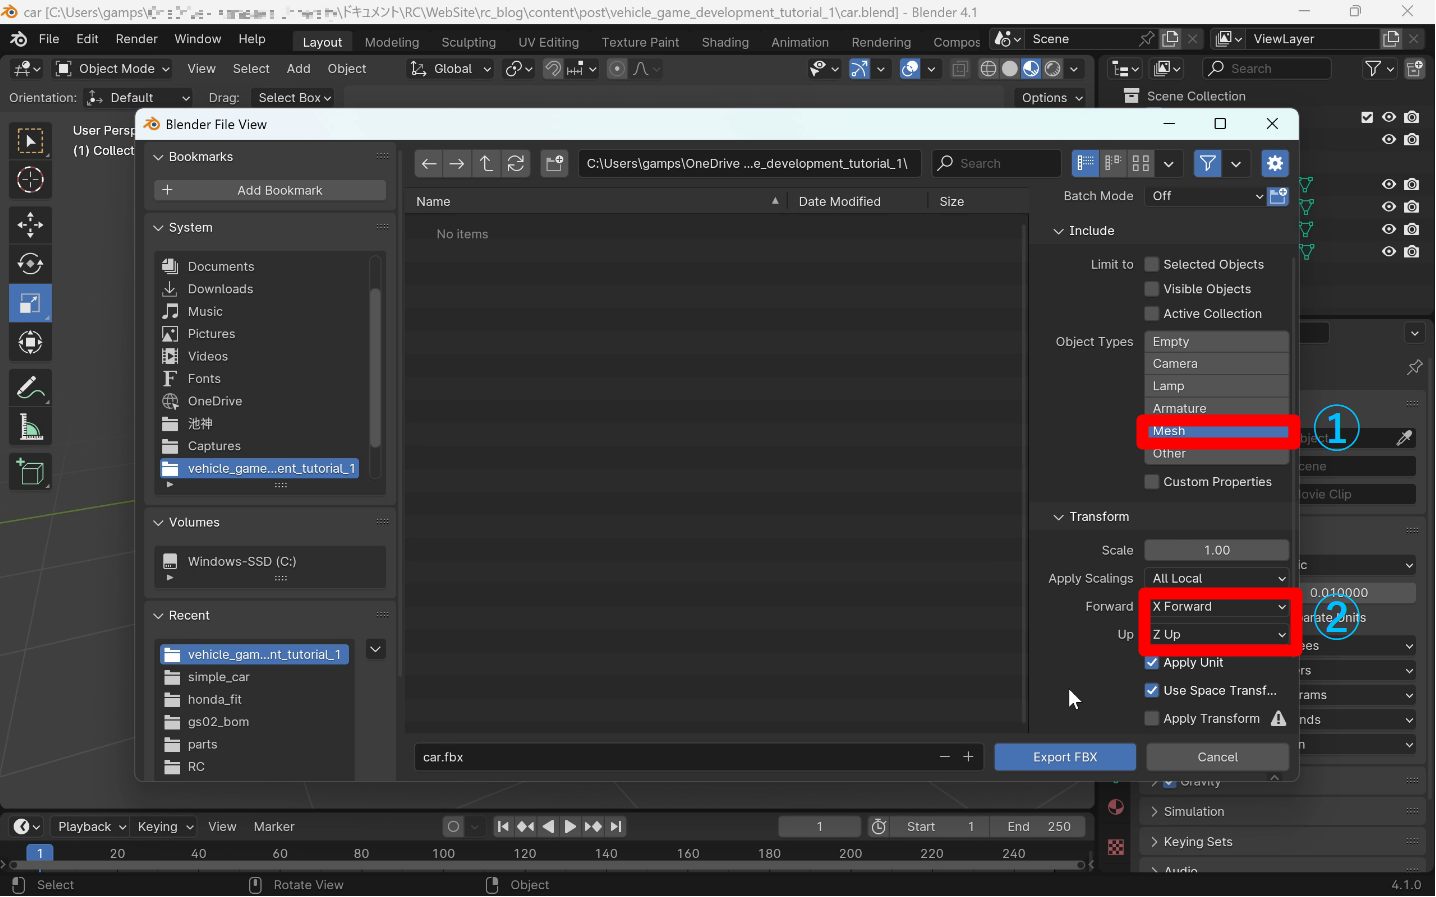Click Export FBX button
This screenshot has height=897, width=1436.
(1065, 757)
